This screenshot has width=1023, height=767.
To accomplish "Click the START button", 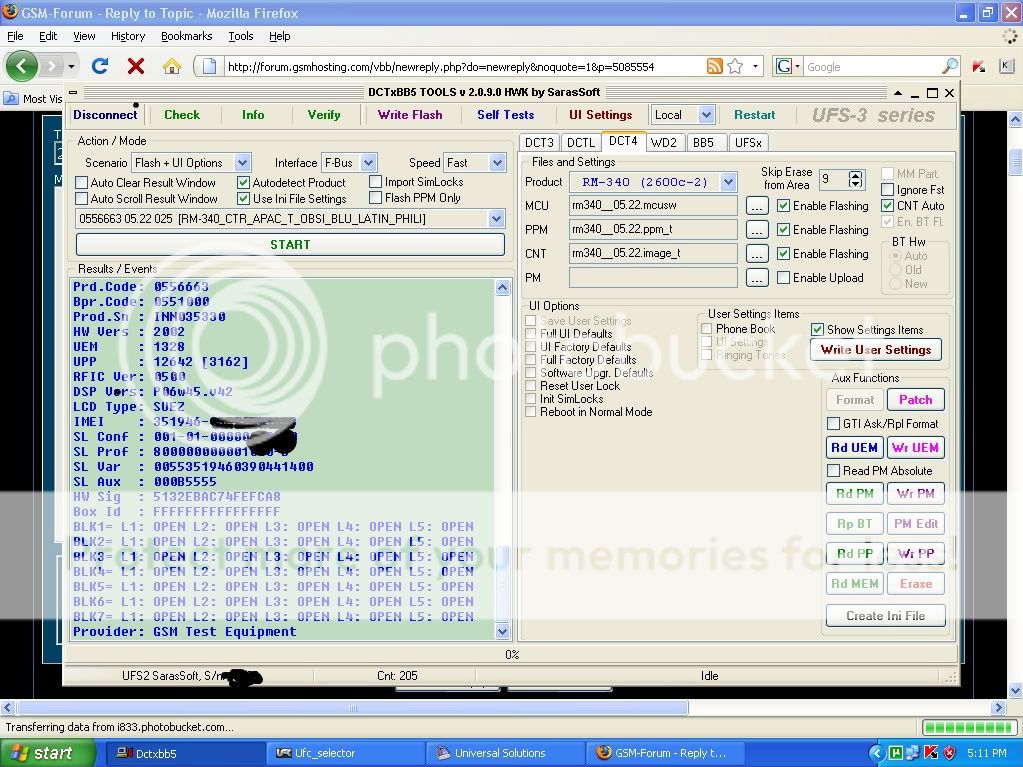I will 290,245.
